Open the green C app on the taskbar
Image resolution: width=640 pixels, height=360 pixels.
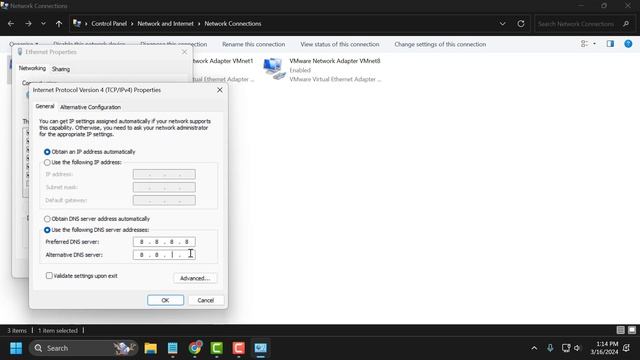(x=217, y=348)
